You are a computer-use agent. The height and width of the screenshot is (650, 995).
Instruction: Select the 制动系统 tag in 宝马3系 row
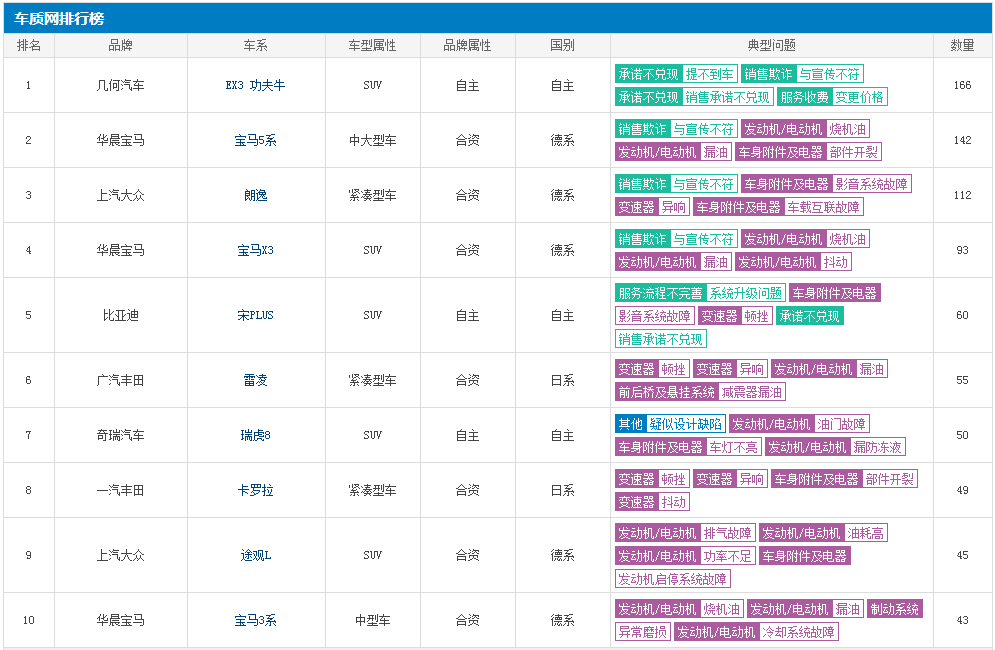tap(894, 609)
